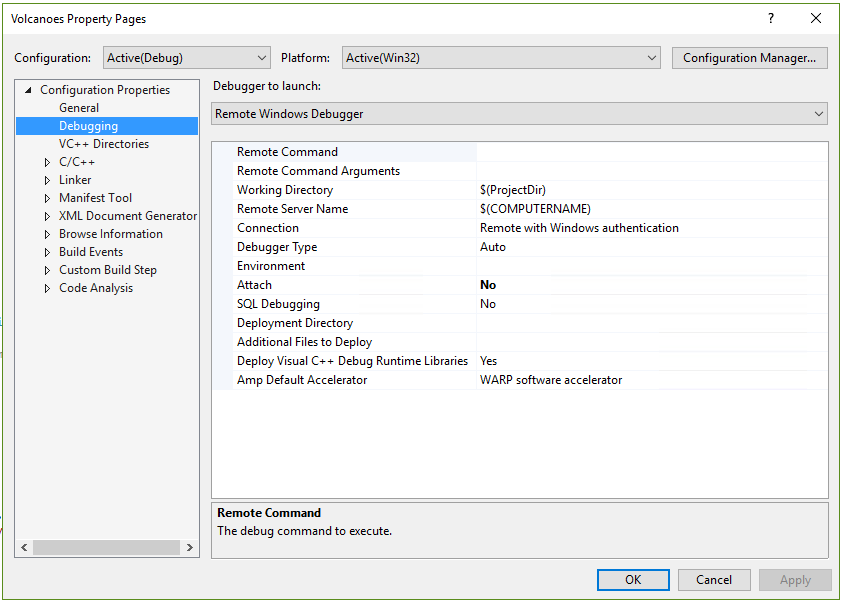The width and height of the screenshot is (844, 600).
Task: Collapse the Configuration Properties node
Action: coord(27,89)
